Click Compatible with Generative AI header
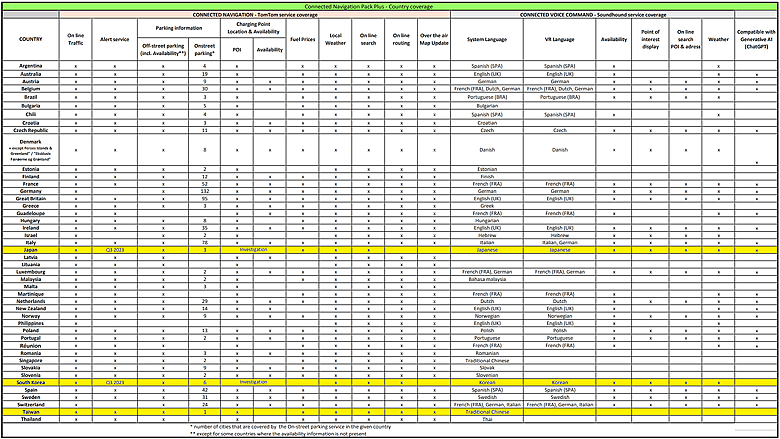 (x=756, y=39)
